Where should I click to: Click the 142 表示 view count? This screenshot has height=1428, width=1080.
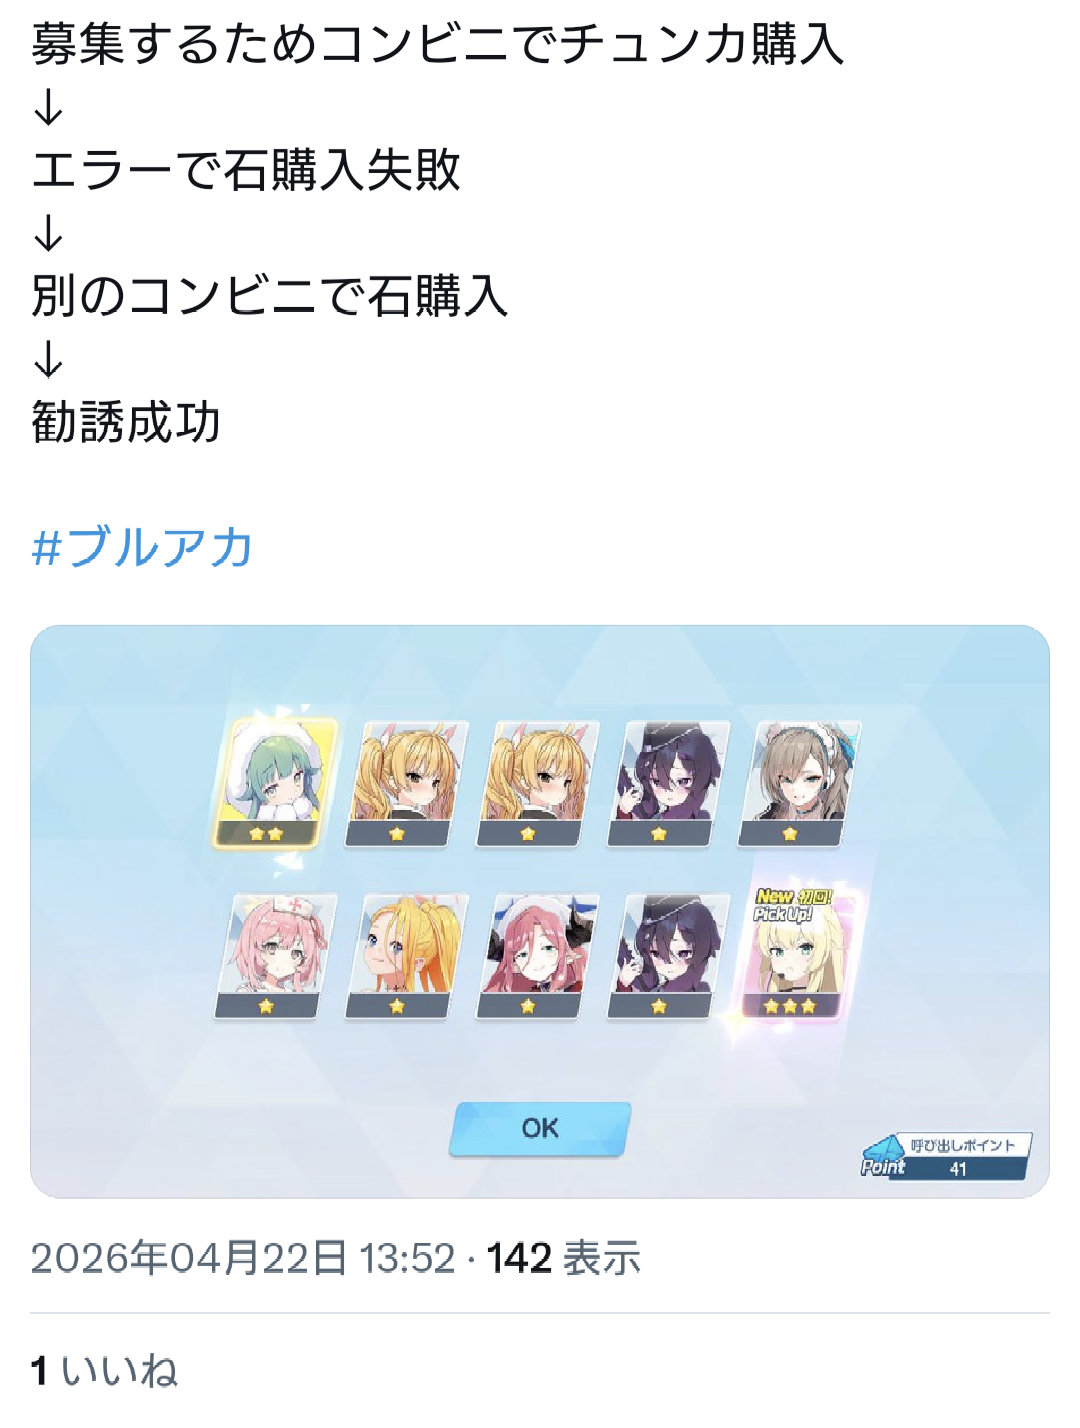pos(563,1258)
